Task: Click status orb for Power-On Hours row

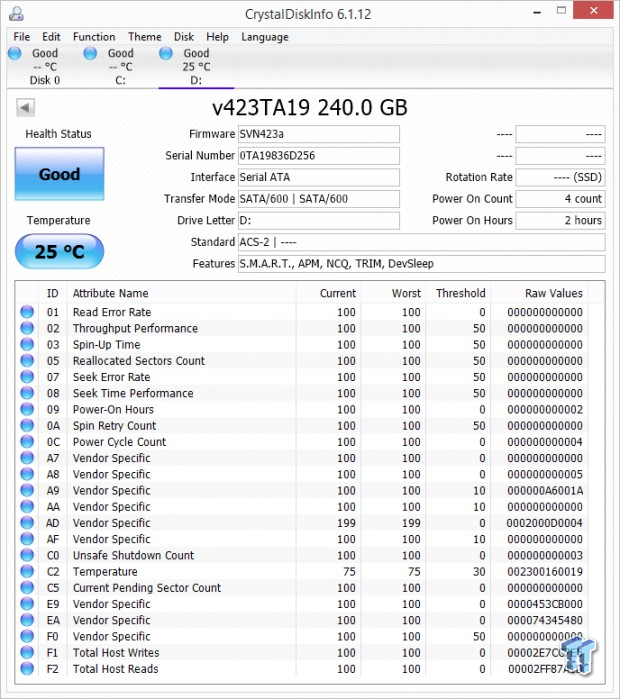Action: 27,409
